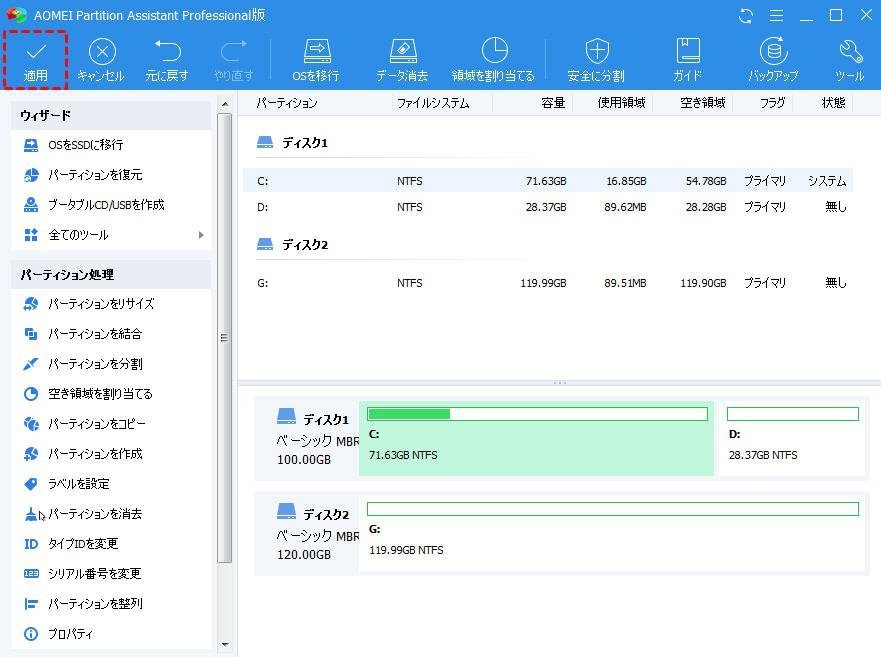Sort by ファイルシステム column header
Screen dimensions: 881x657
433,103
